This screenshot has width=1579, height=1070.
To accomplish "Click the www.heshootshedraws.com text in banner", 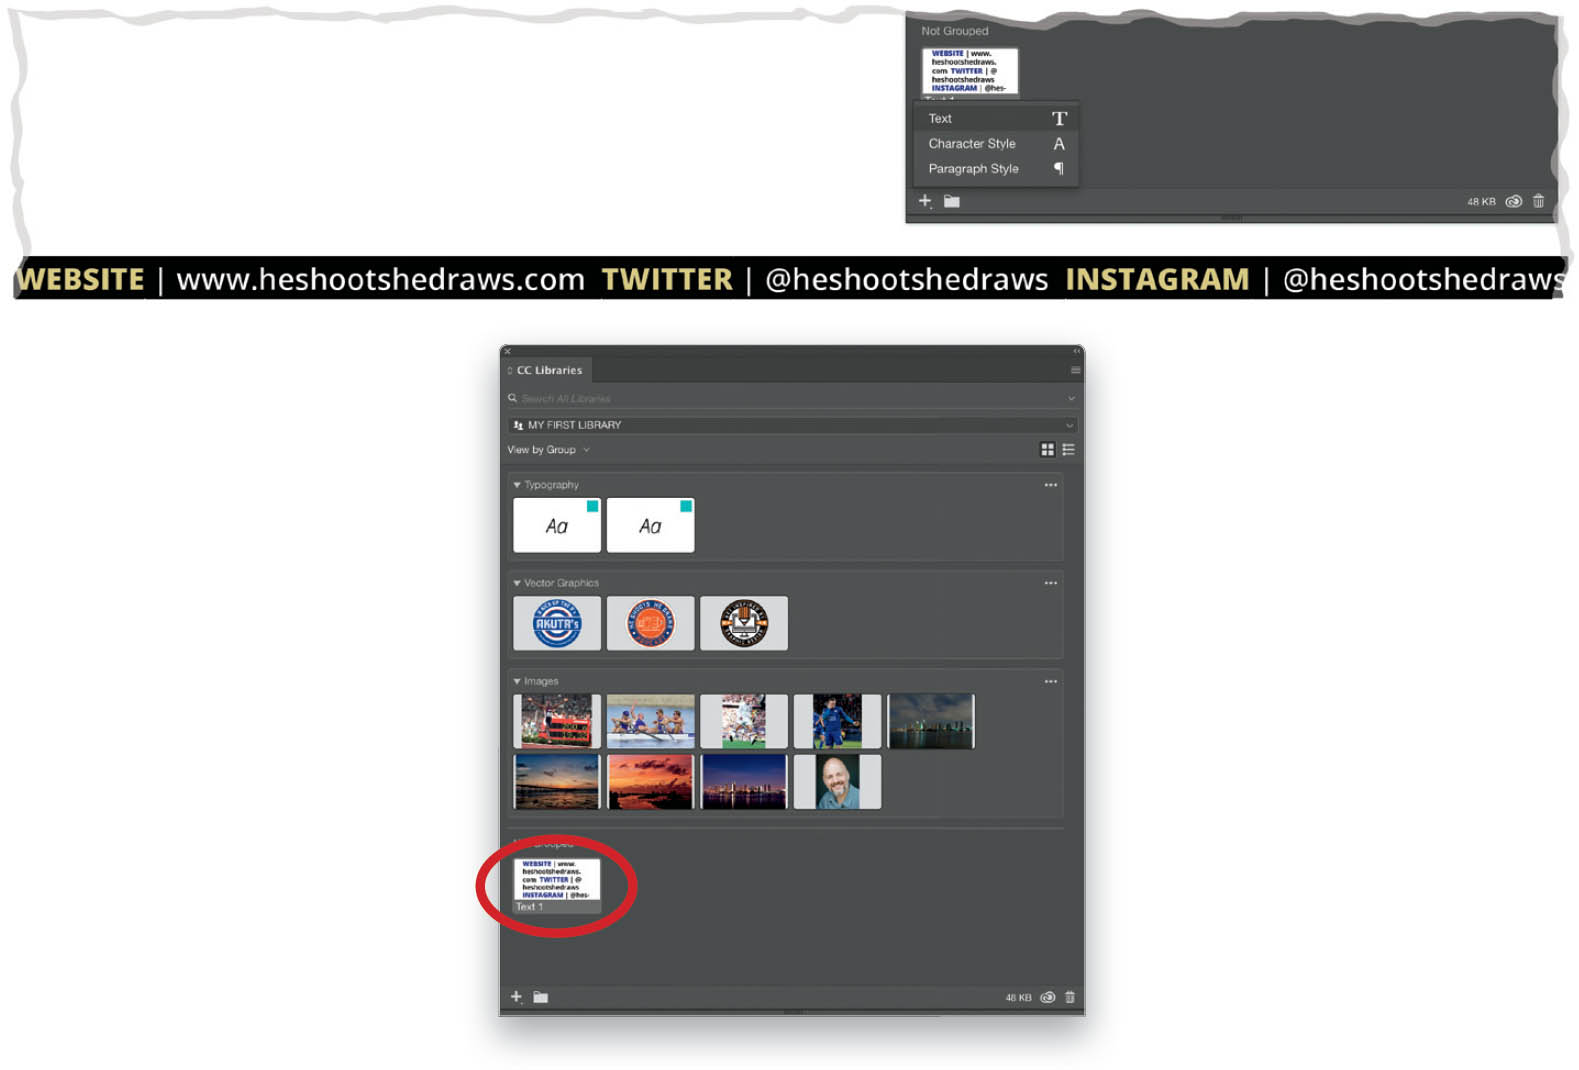I will pyautogui.click(x=380, y=279).
